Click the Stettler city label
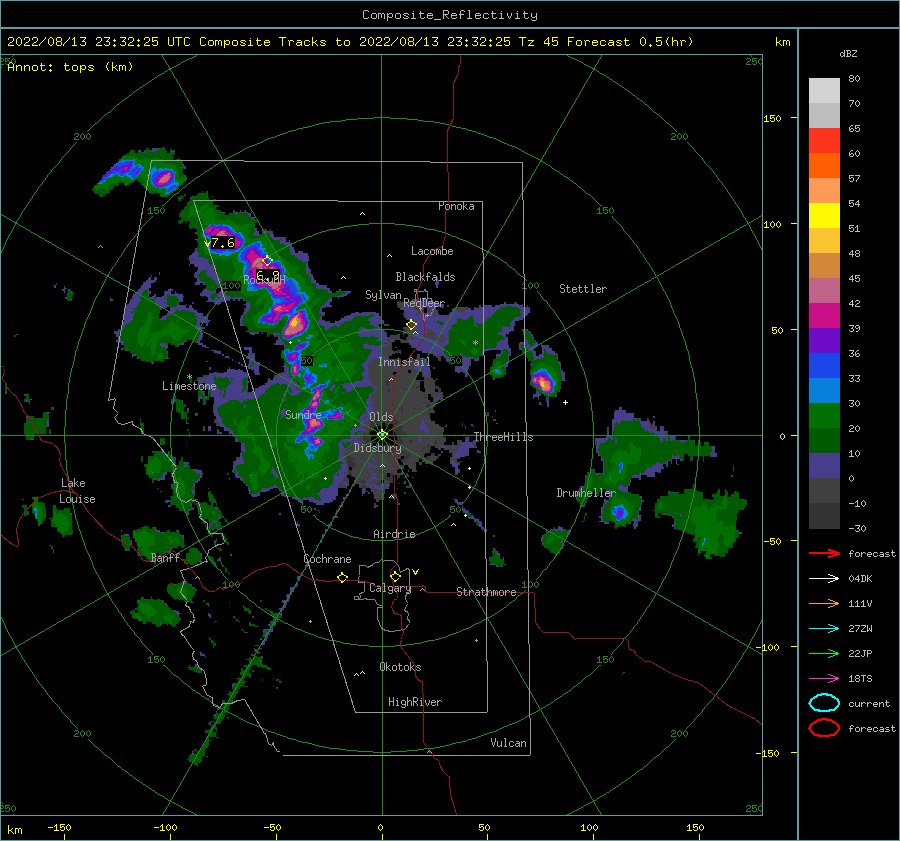The height and width of the screenshot is (841, 900). tap(583, 289)
